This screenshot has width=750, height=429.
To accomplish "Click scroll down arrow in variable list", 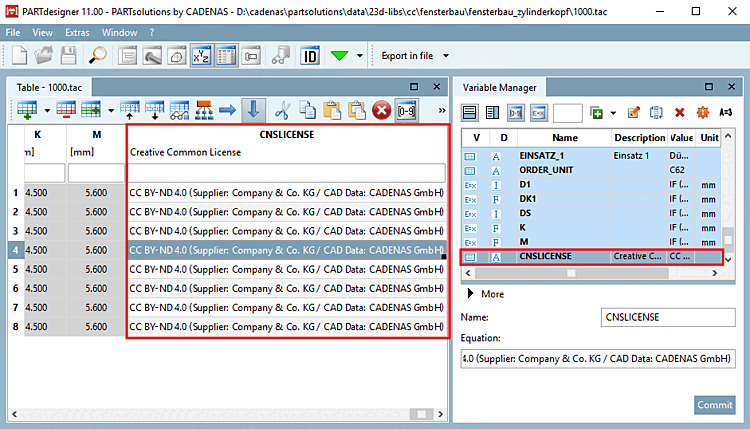I will 728,260.
